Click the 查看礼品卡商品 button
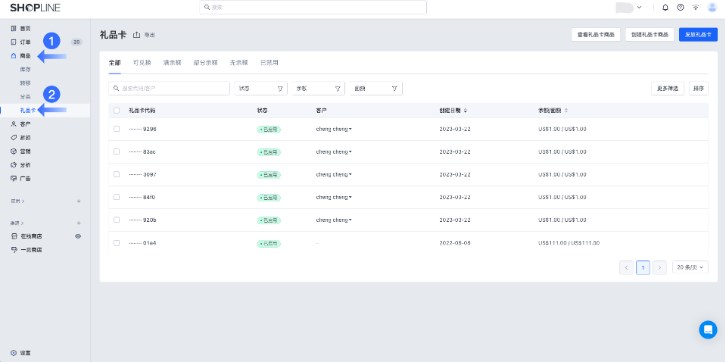This screenshot has width=725, height=362. [596, 35]
